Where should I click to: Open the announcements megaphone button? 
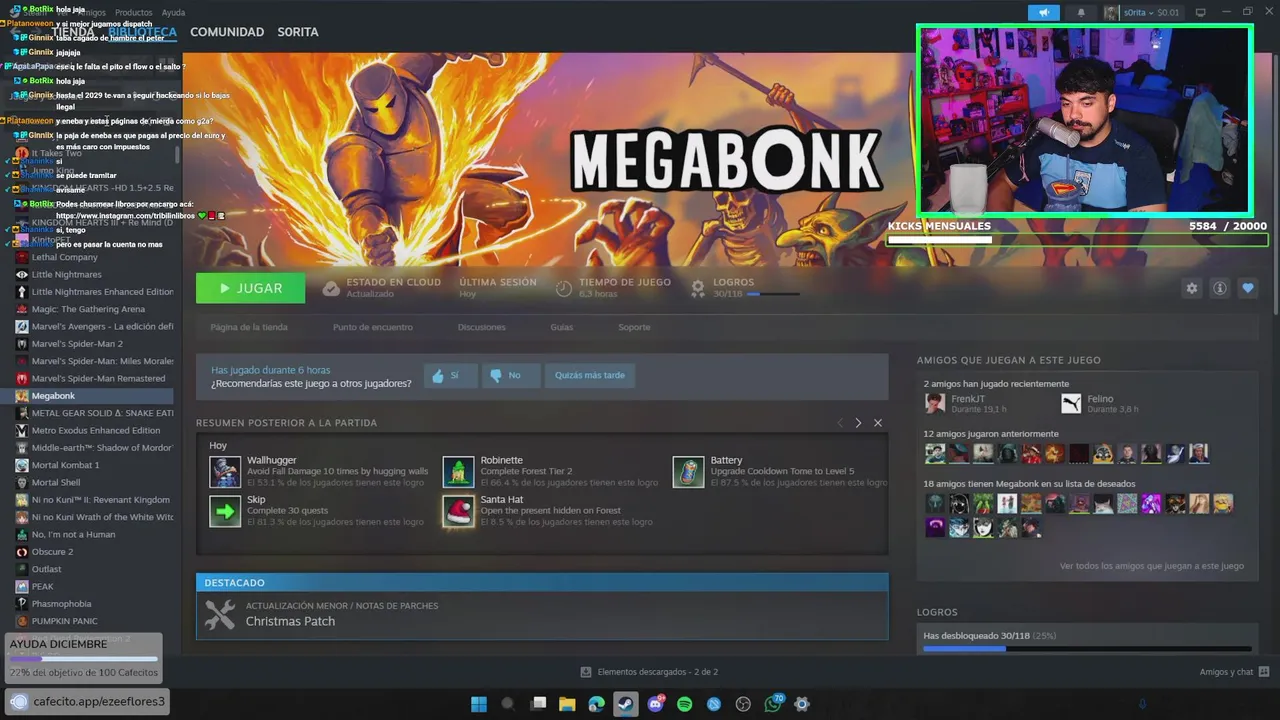1043,13
